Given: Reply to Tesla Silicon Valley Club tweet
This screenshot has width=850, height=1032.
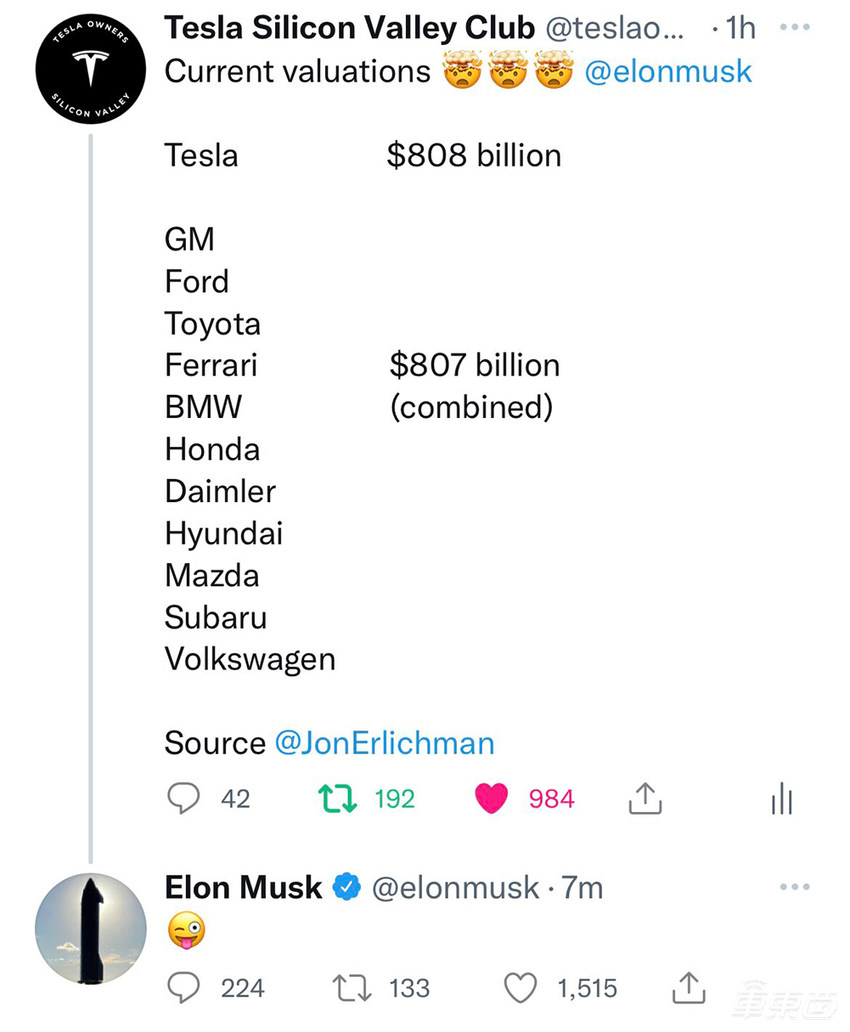Looking at the screenshot, I should (x=183, y=798).
